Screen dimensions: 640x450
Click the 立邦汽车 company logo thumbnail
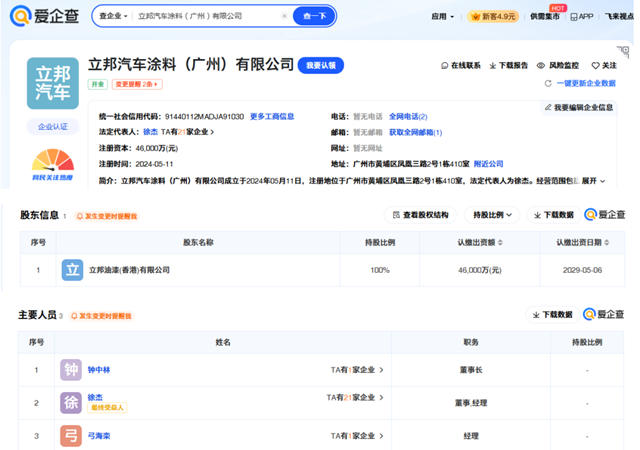(x=53, y=83)
